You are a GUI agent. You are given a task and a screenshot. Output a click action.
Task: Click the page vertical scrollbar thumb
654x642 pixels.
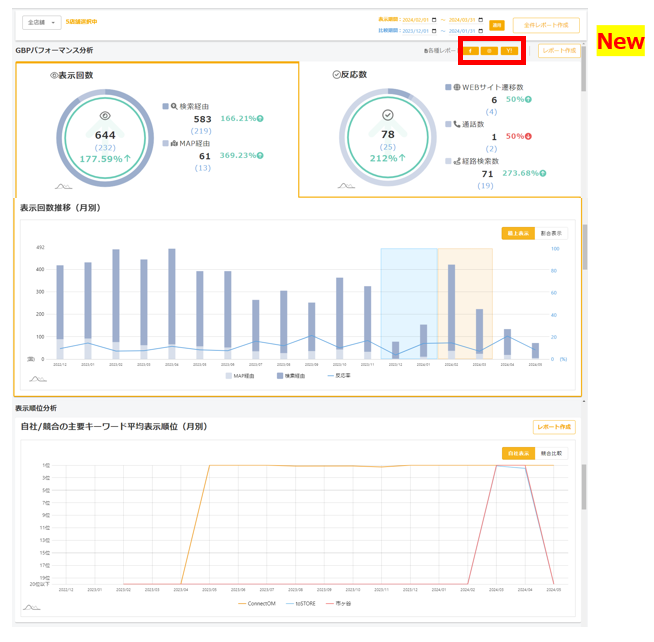click(x=585, y=245)
